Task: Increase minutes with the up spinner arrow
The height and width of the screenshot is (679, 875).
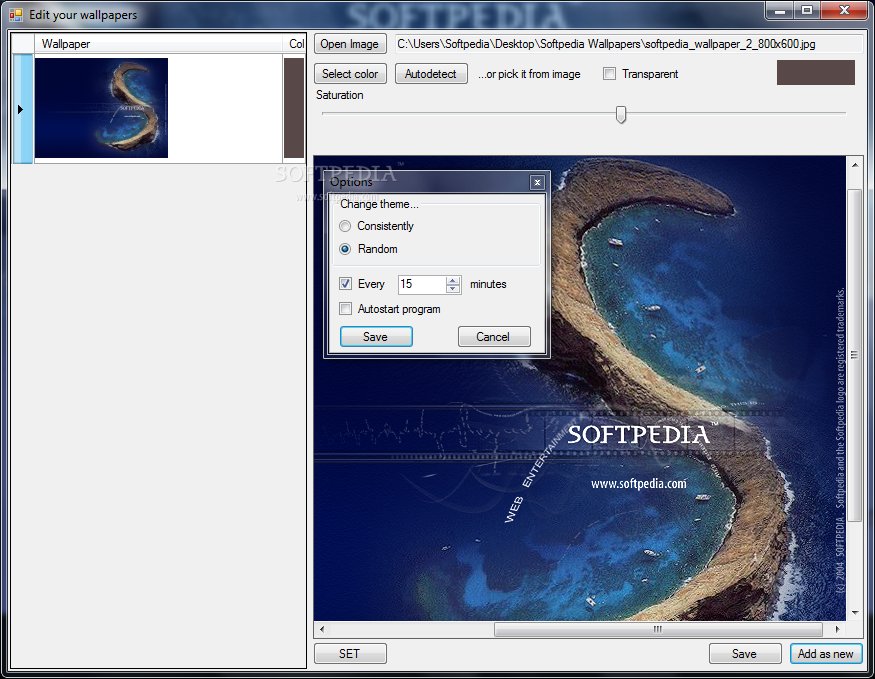Action: tap(453, 280)
